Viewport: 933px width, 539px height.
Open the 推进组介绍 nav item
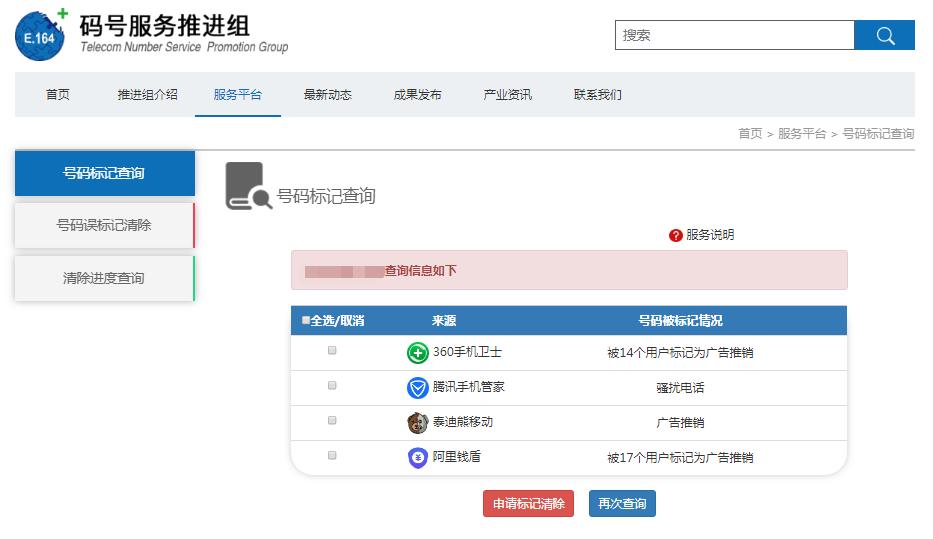point(148,95)
